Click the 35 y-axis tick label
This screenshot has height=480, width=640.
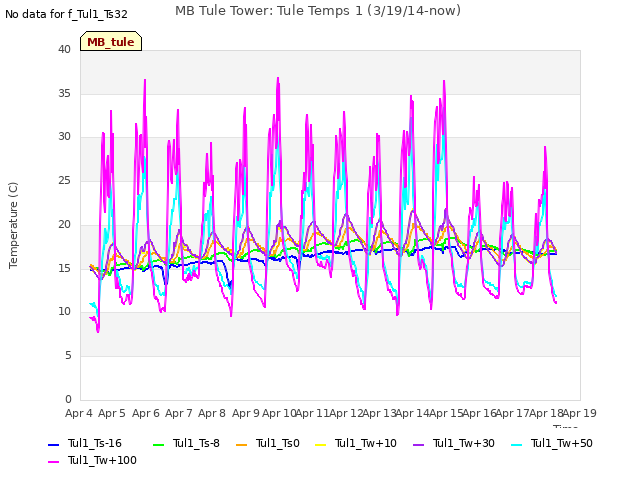coord(64,93)
